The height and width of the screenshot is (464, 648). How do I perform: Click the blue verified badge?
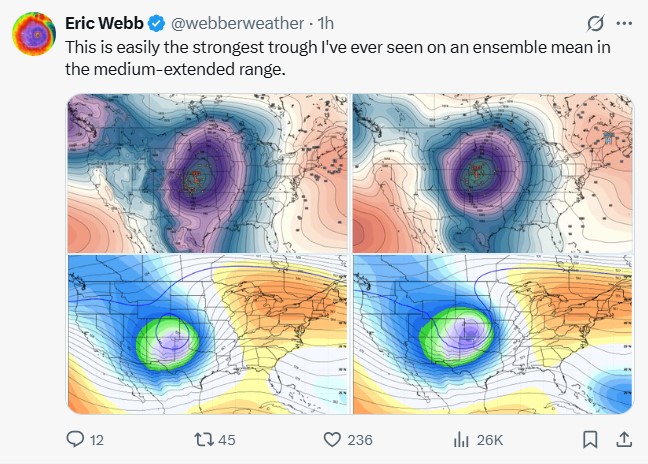click(x=157, y=24)
